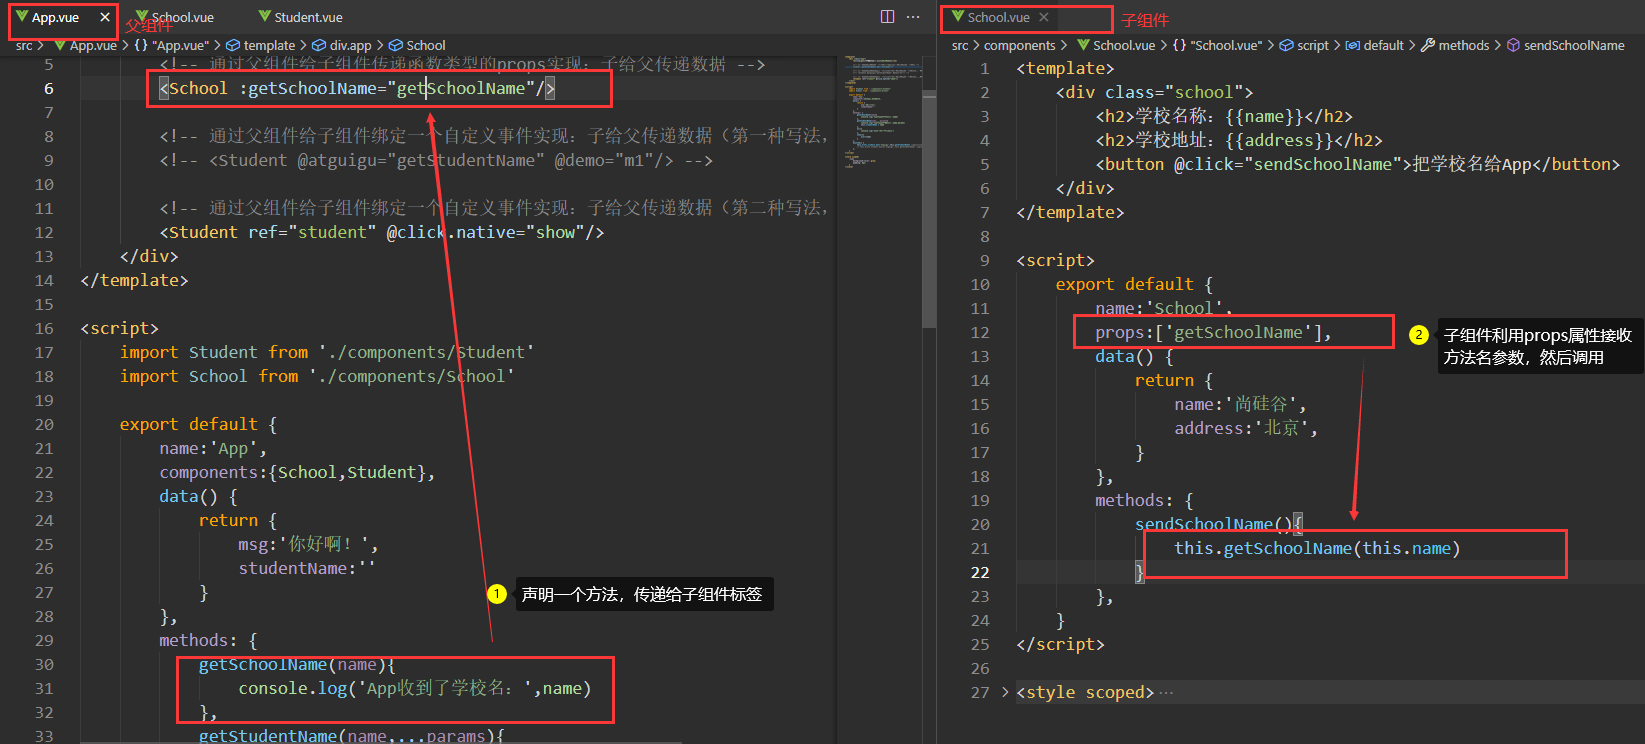
Task: Click the "msg:'你好啊！'," line
Action: coord(308,544)
